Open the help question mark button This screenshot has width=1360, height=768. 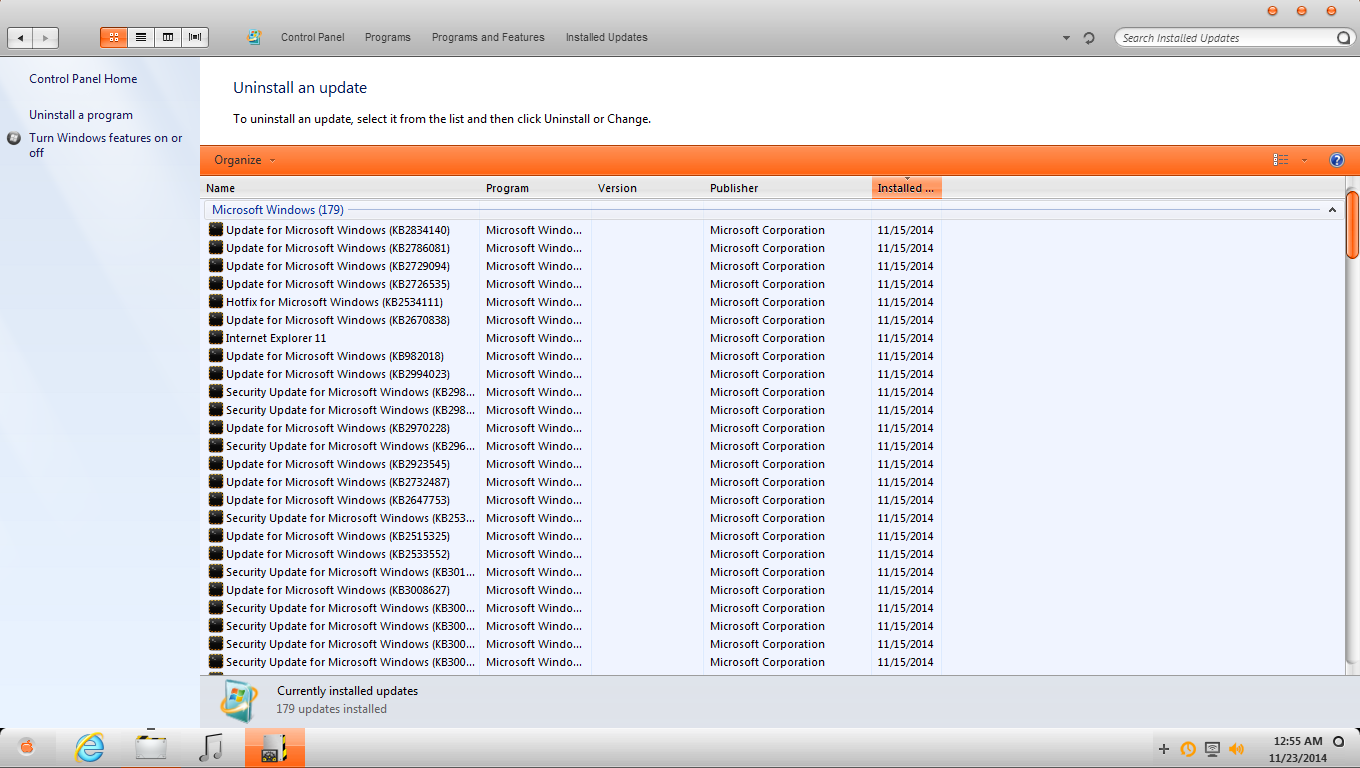[1337, 160]
